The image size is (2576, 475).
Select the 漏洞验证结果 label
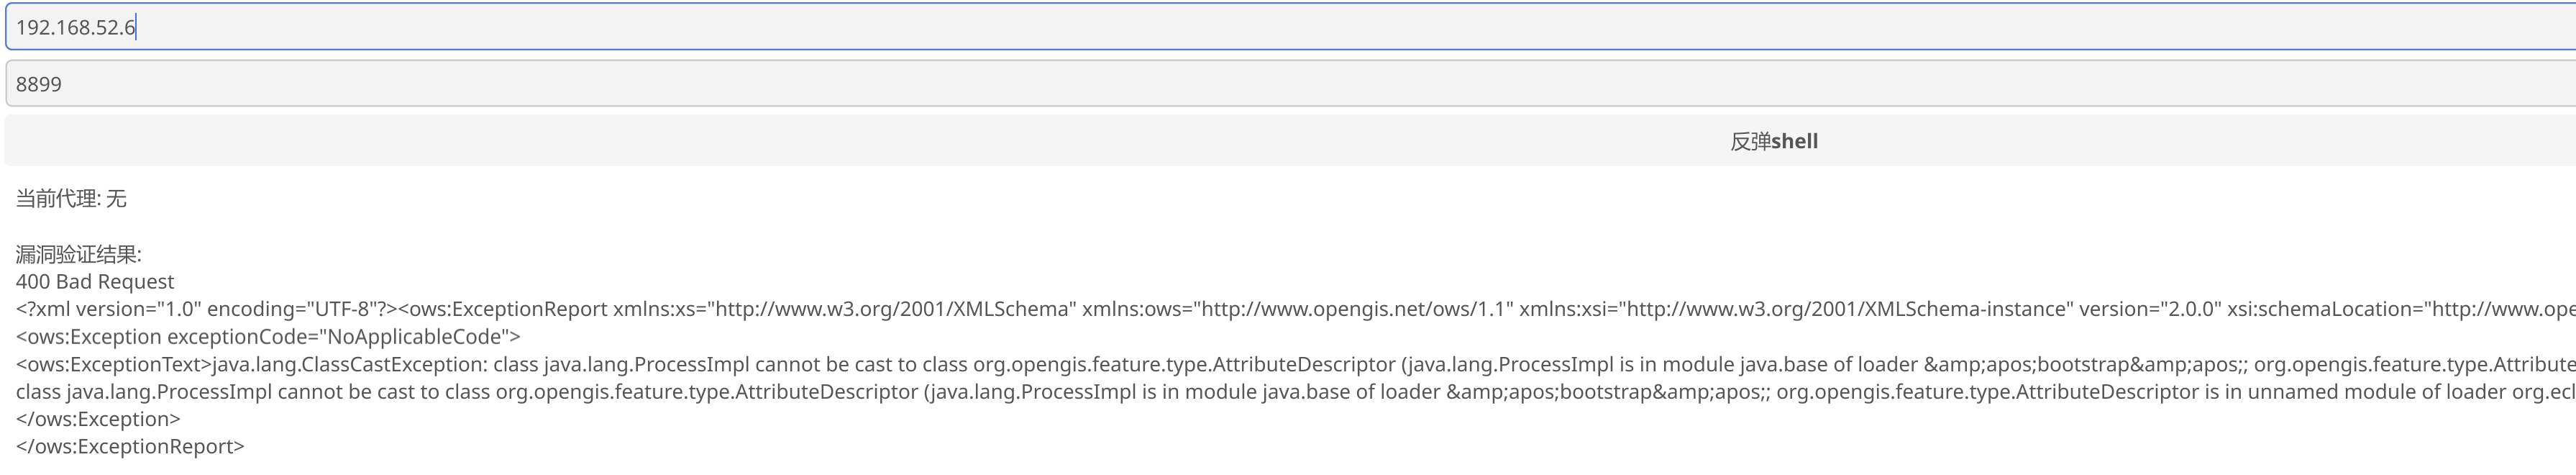79,254
